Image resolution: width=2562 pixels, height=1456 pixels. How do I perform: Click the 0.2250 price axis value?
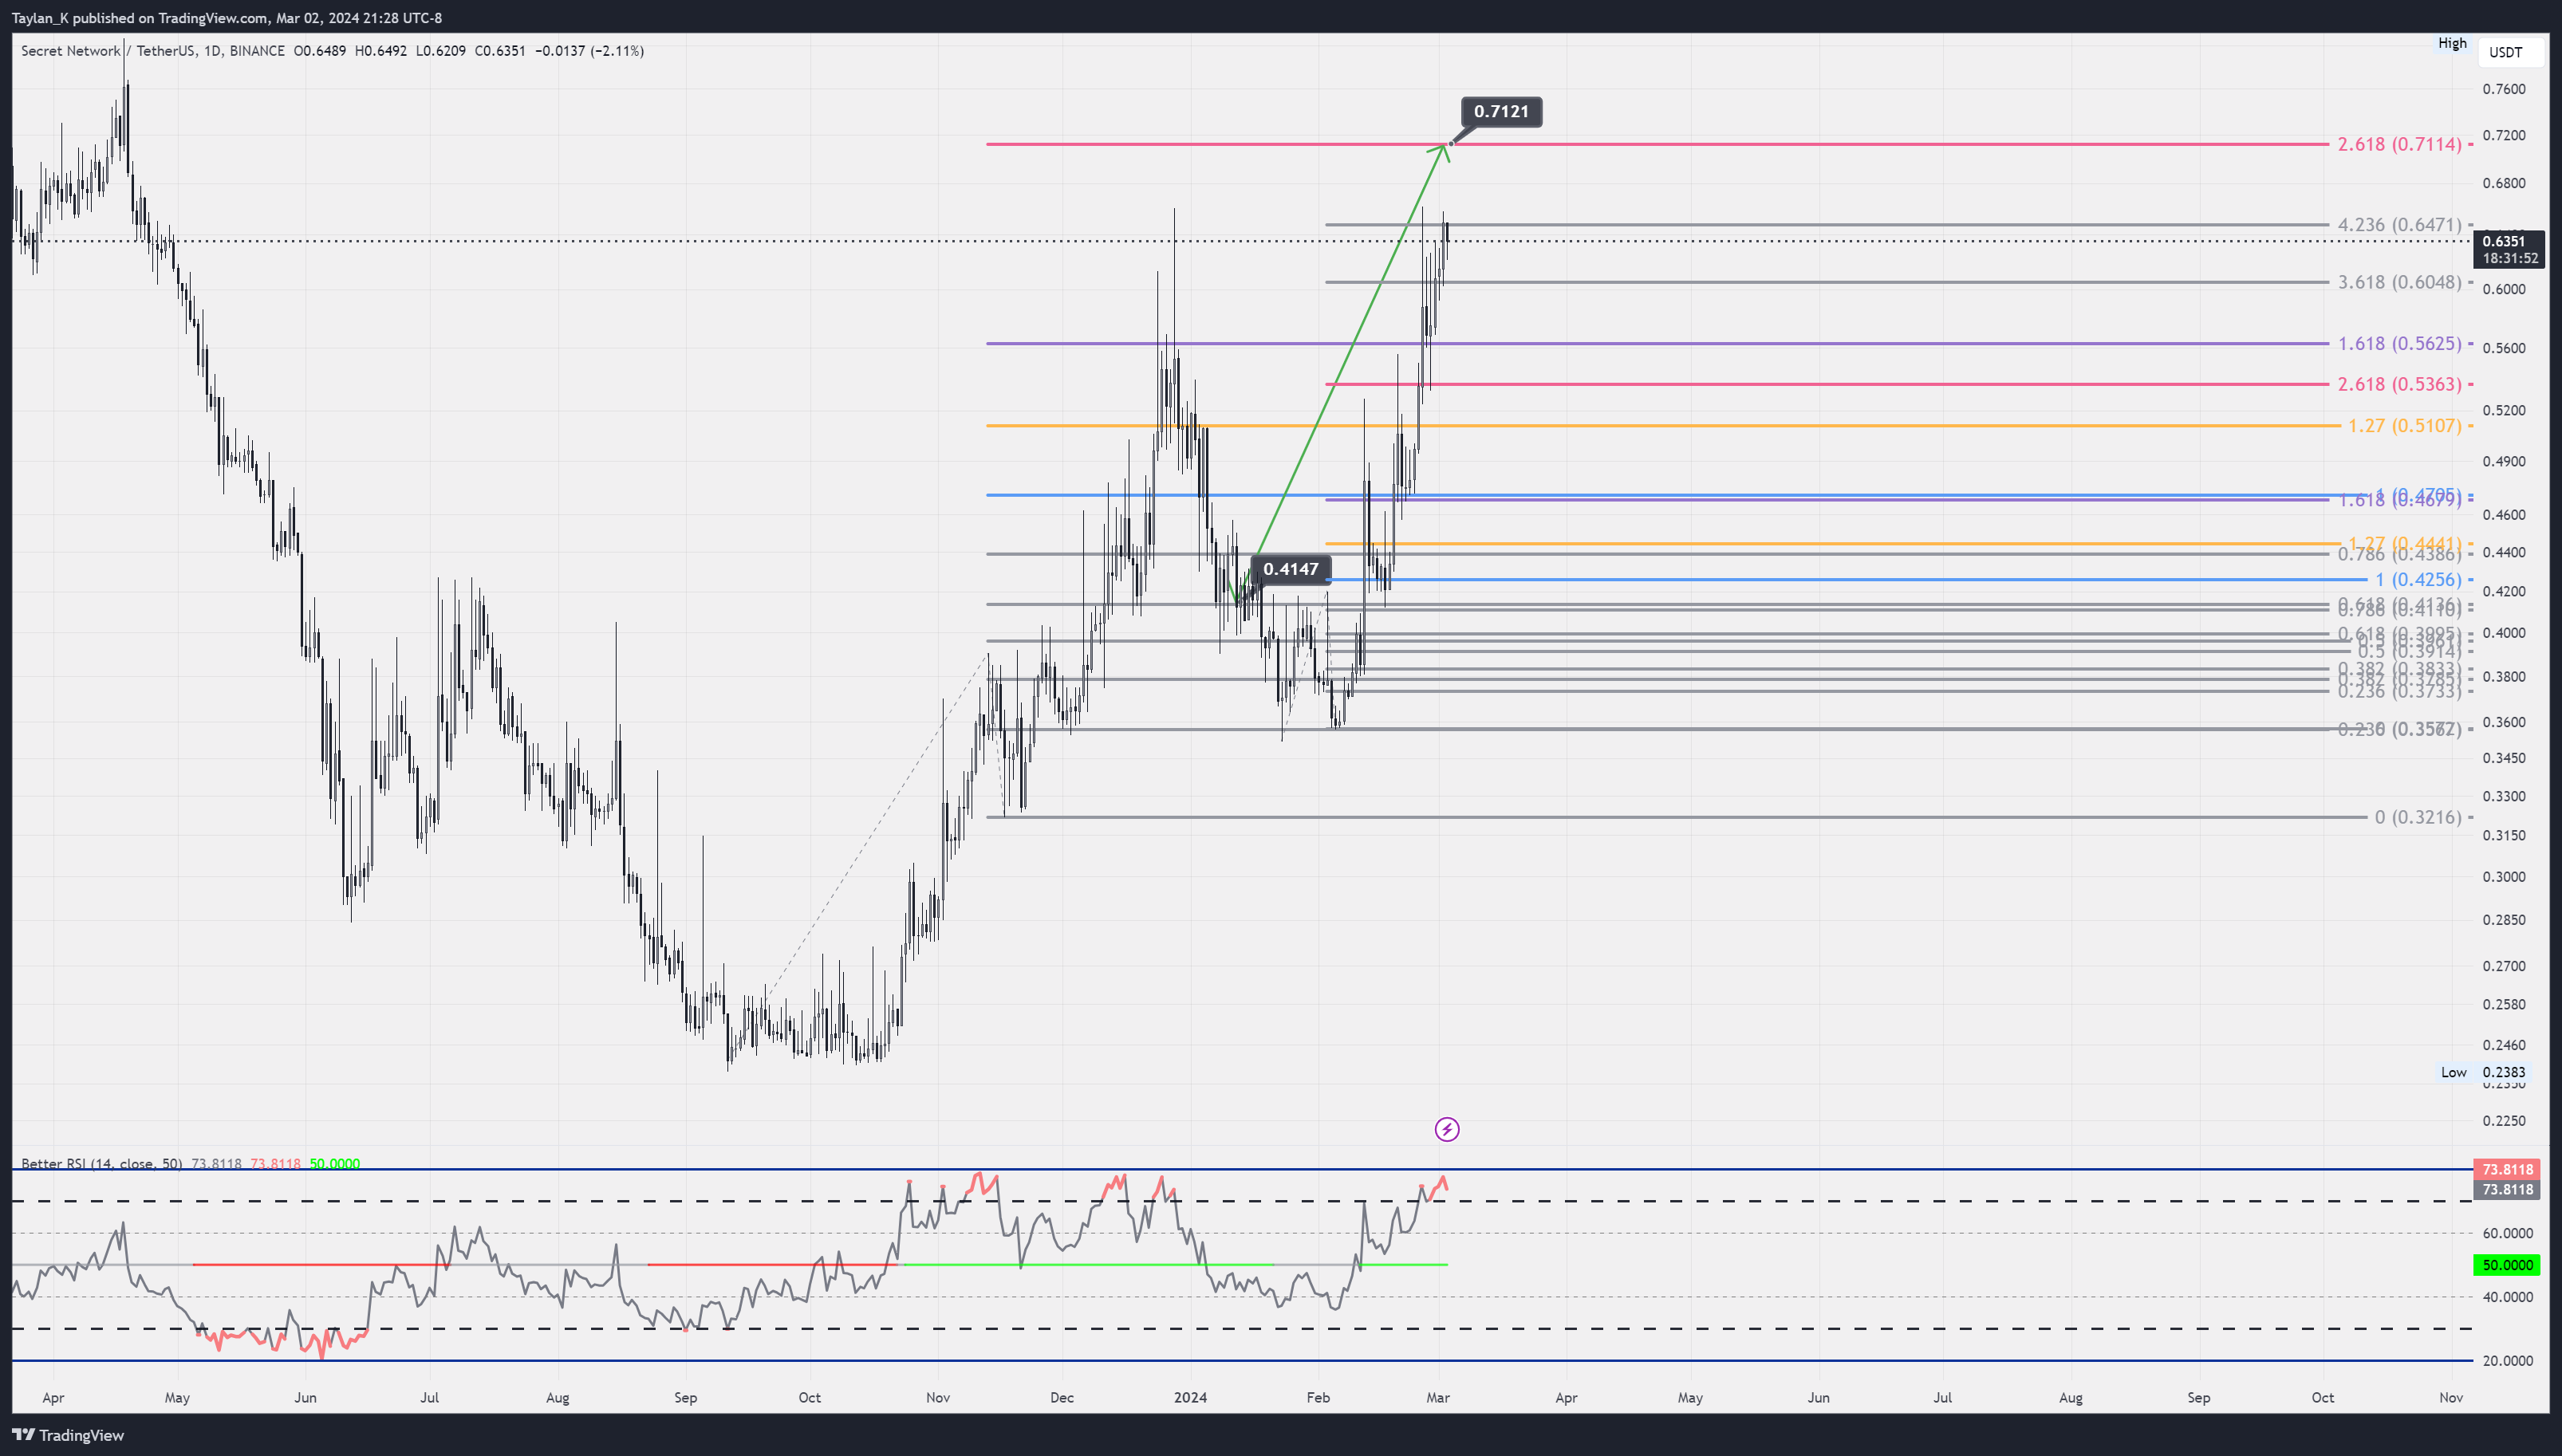[2504, 1121]
